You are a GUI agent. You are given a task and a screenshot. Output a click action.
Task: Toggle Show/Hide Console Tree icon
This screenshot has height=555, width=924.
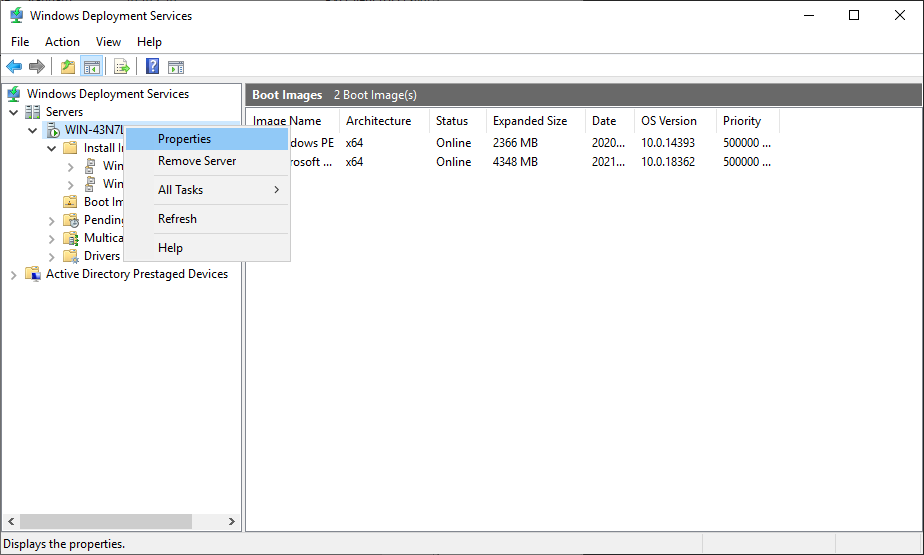(x=92, y=67)
